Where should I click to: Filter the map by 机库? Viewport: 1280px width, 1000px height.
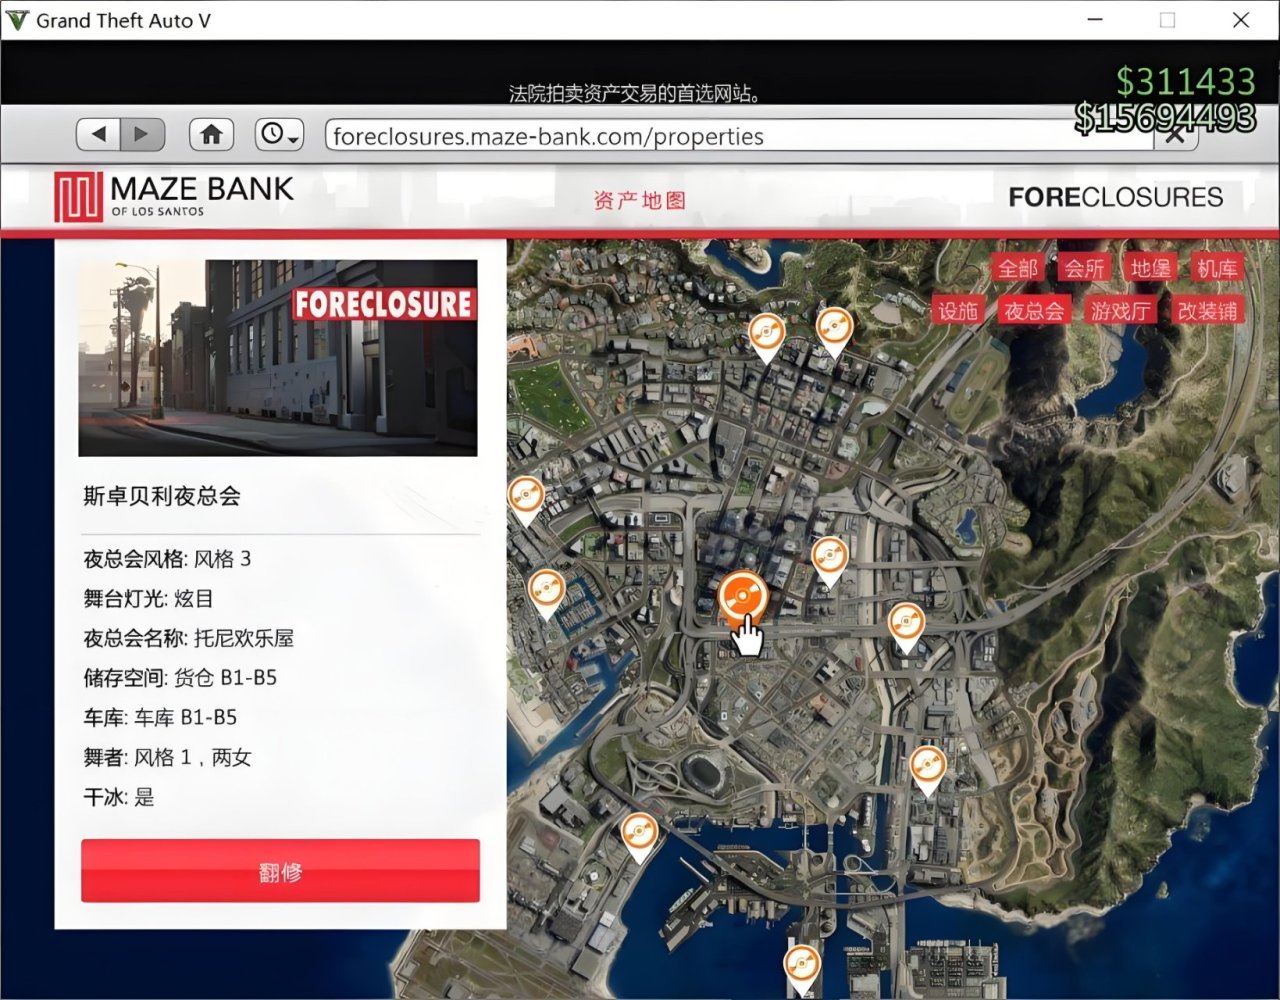tap(1217, 268)
